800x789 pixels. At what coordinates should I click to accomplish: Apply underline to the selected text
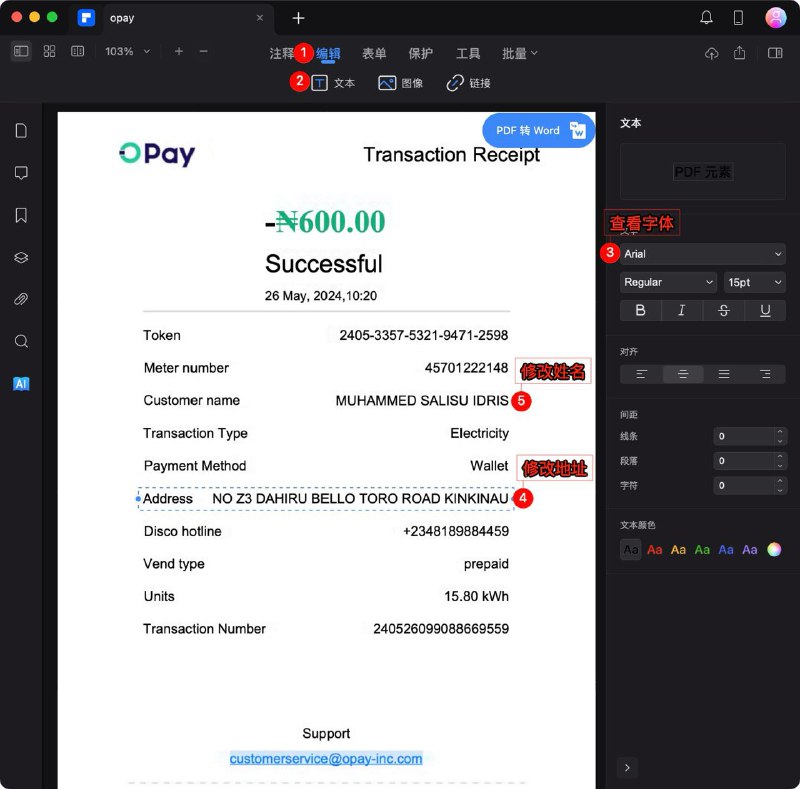(765, 311)
